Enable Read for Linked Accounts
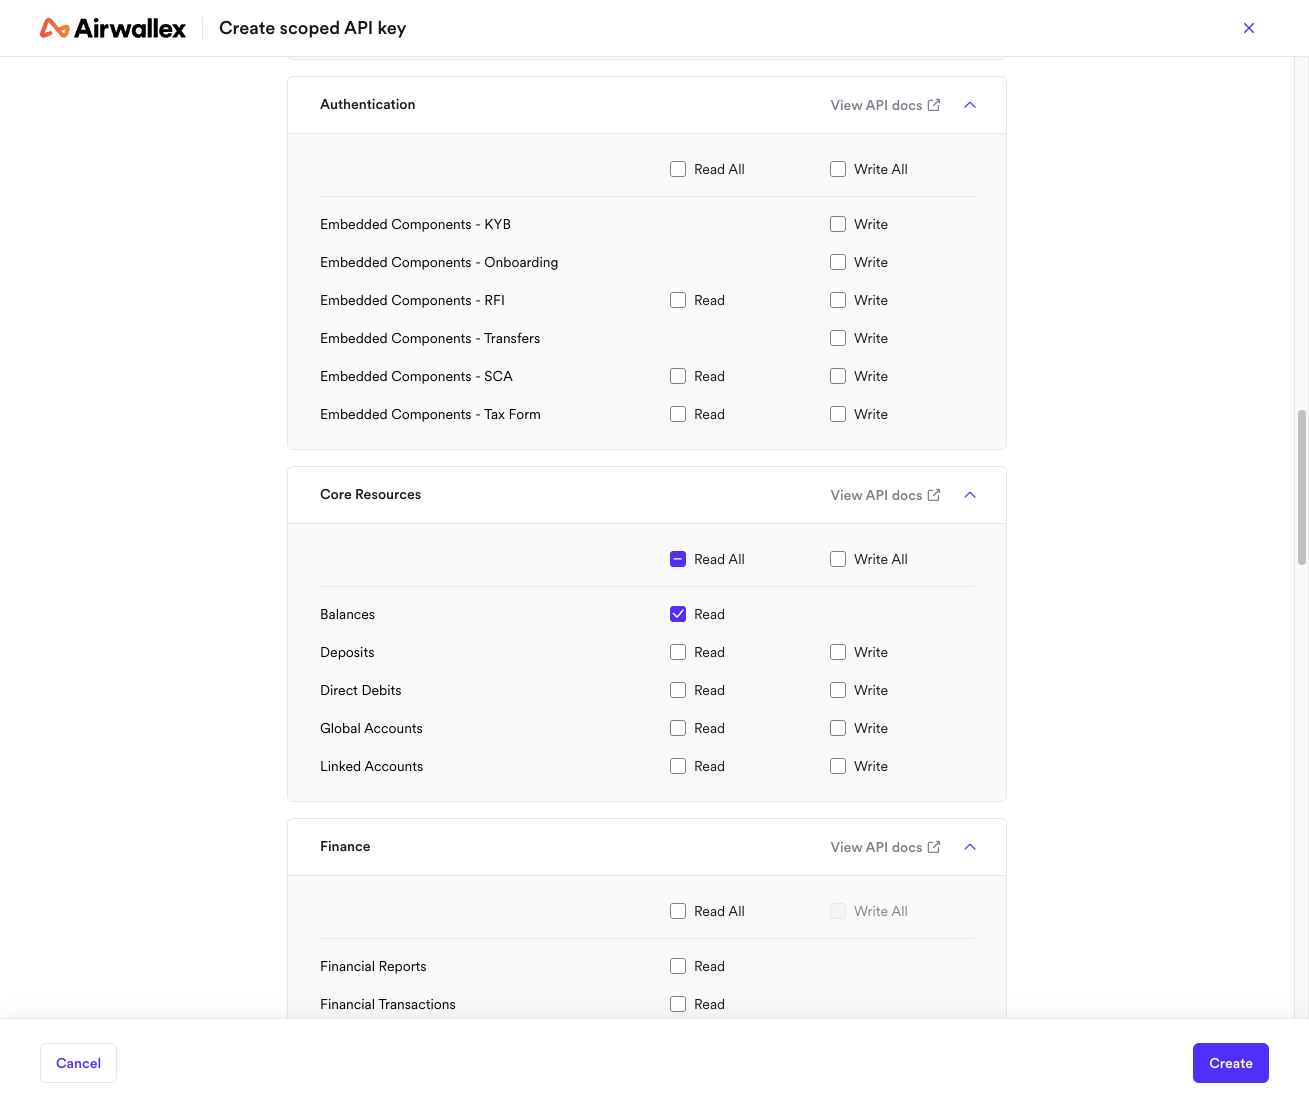1309x1106 pixels. coord(678,766)
